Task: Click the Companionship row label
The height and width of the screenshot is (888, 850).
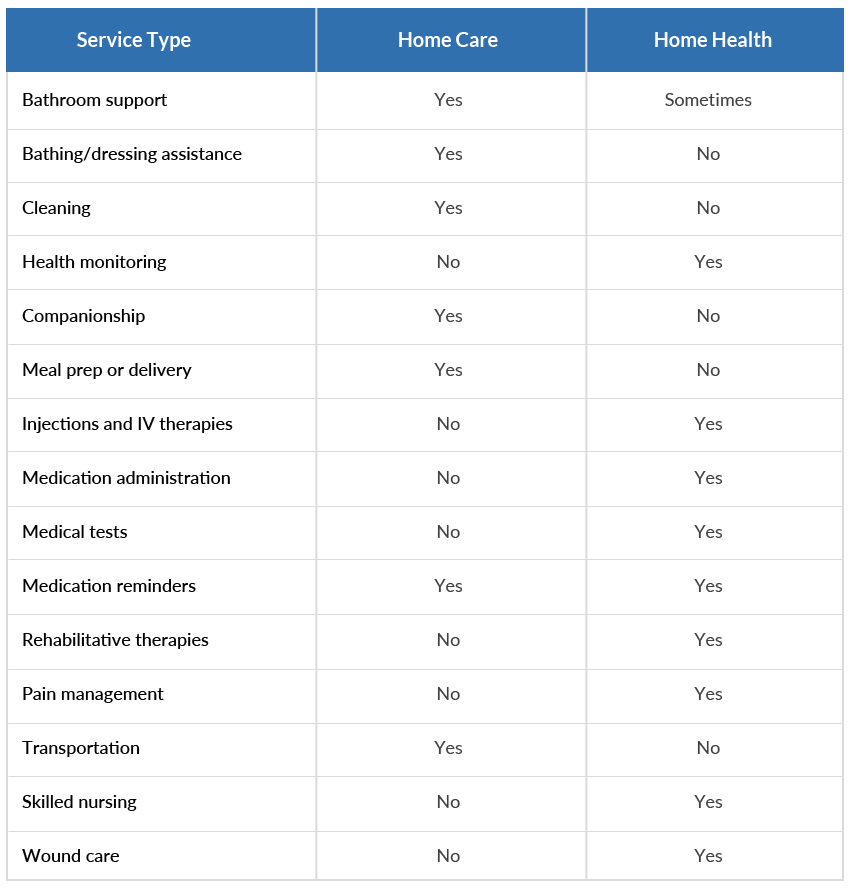Action: click(84, 316)
